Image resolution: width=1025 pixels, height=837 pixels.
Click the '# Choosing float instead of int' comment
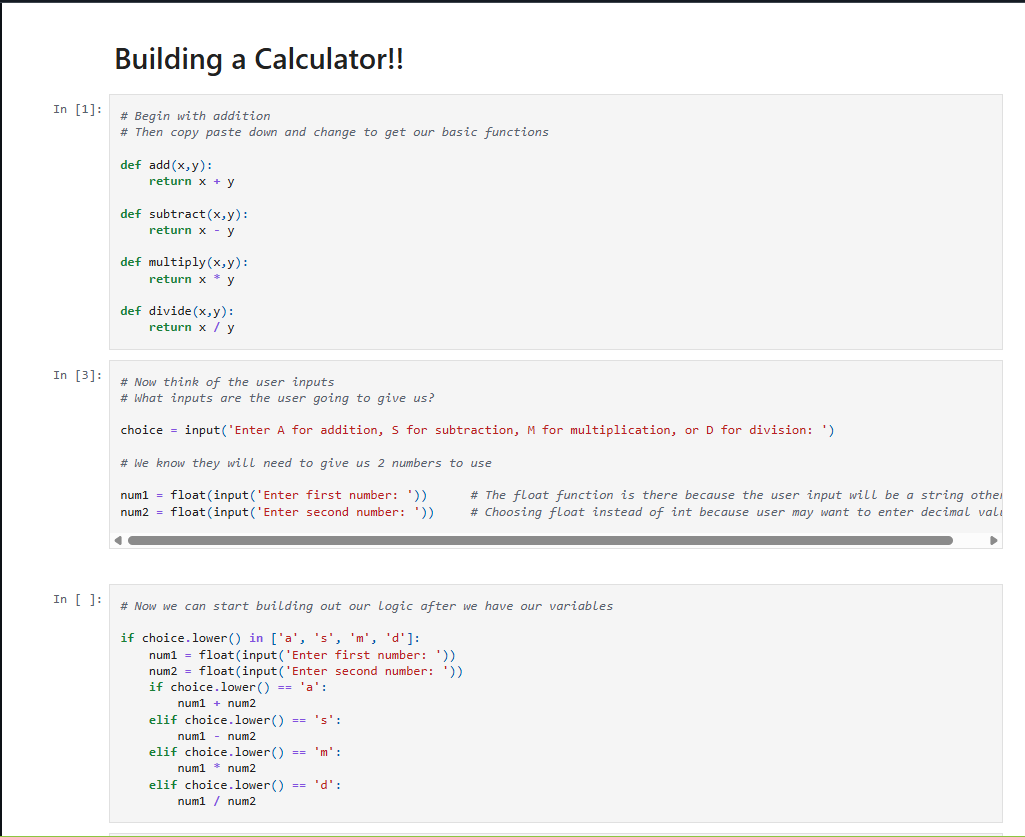(x=736, y=512)
